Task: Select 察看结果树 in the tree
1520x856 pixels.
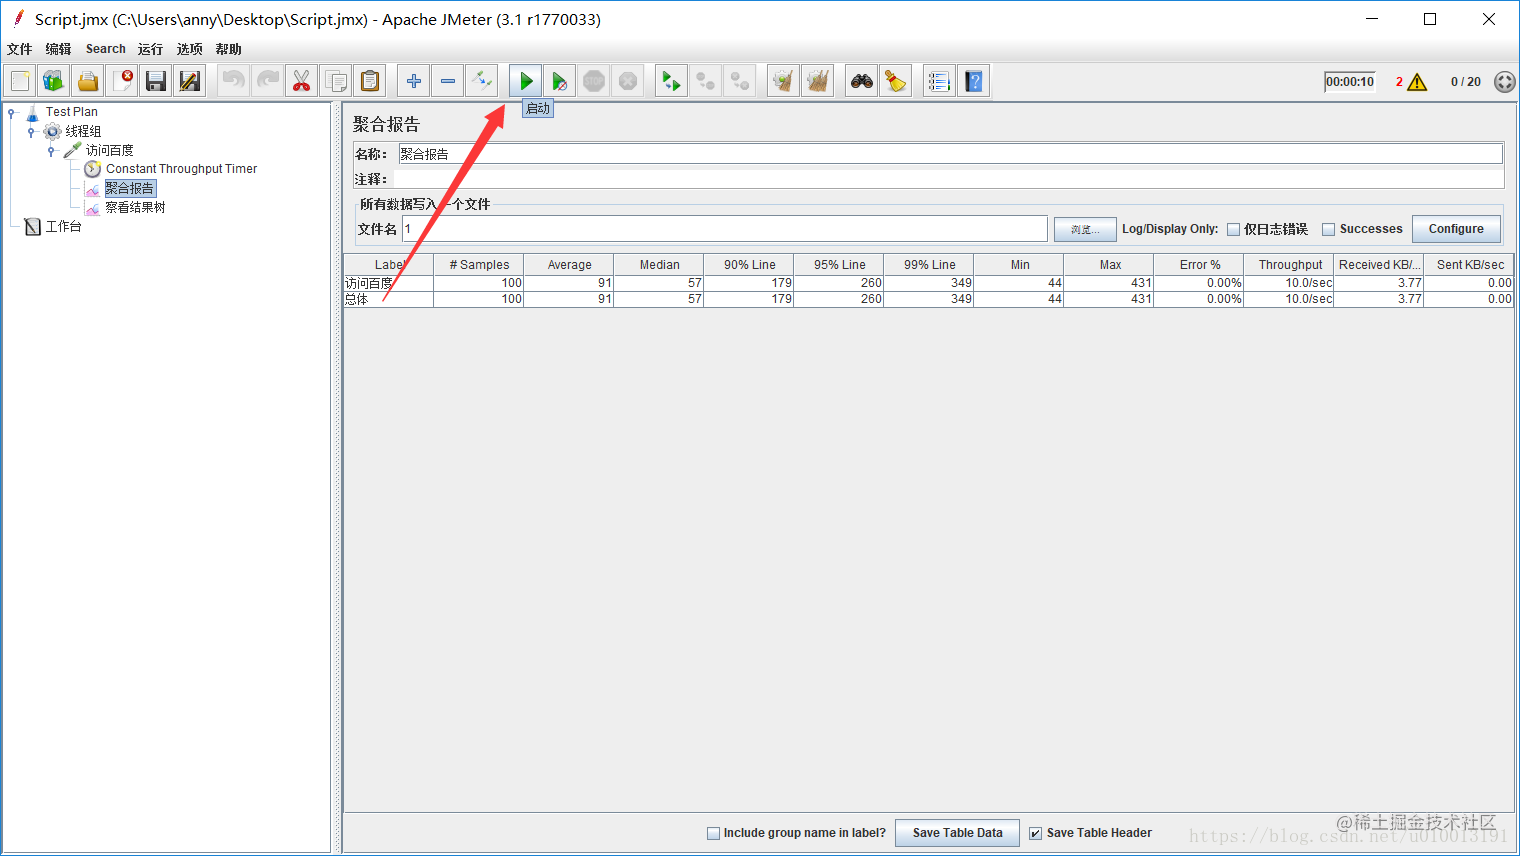Action: click(136, 207)
